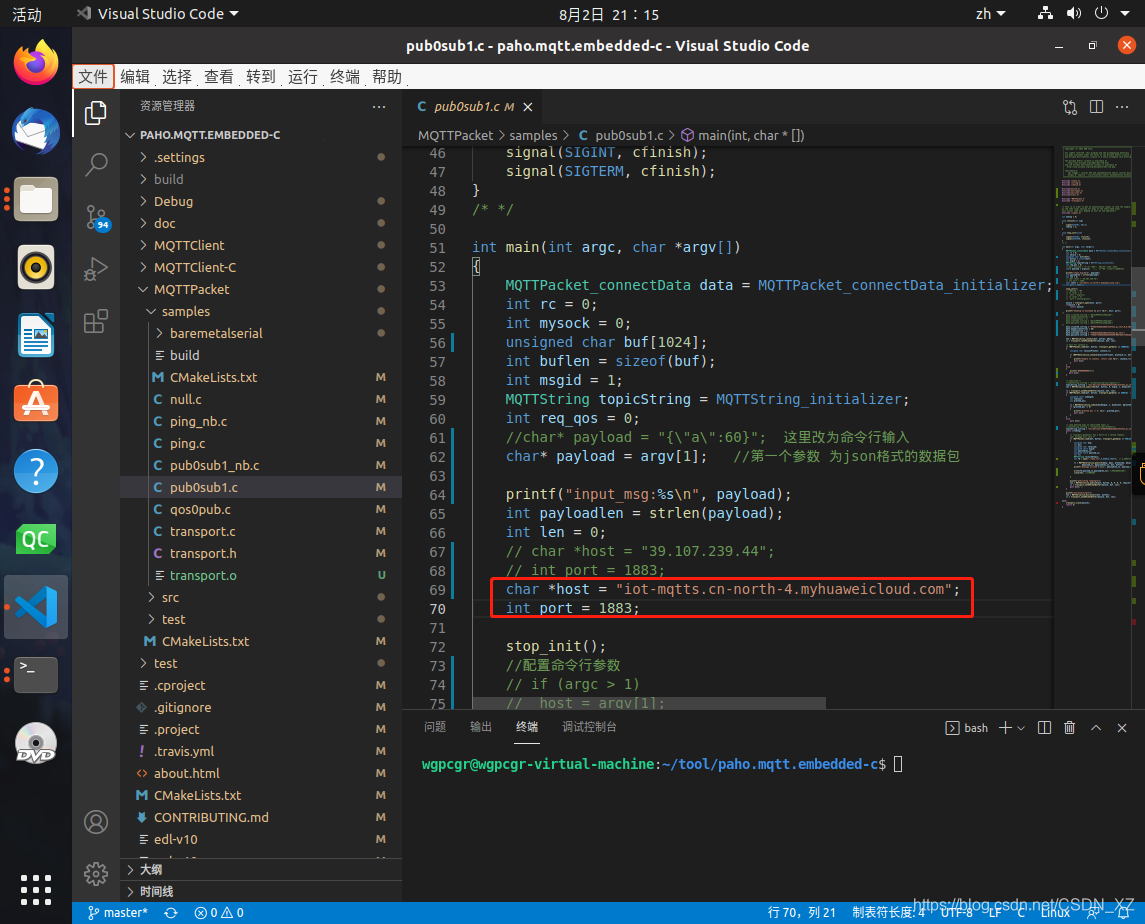Screen dimensions: 1145x924
Task: Click the main(int, char * []) breadcrumb
Action: tap(743, 135)
